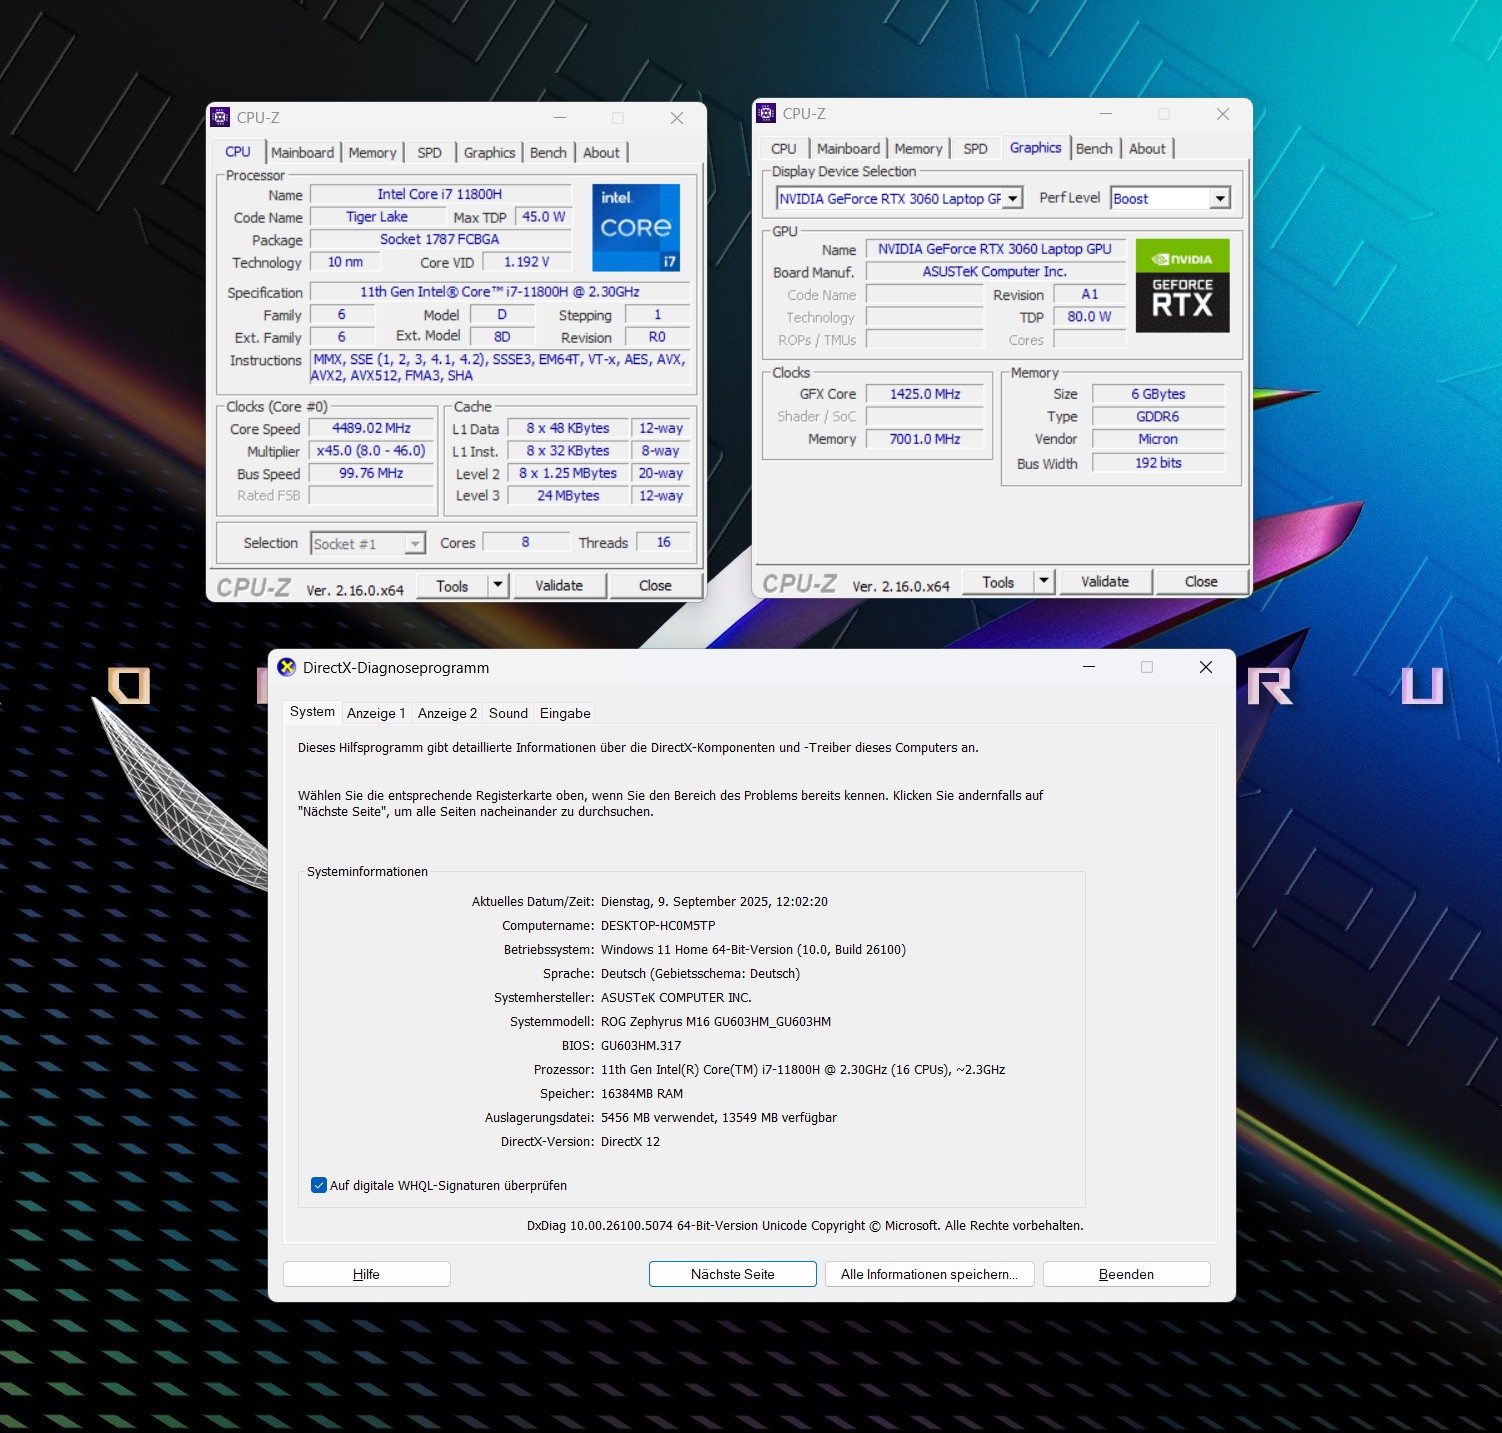Click the NVIDIA GeForce RTX logo

[x=1182, y=286]
